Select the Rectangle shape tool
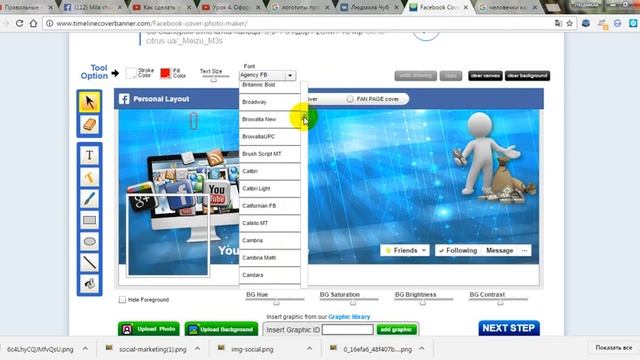This screenshot has height=360, width=640. point(89,220)
